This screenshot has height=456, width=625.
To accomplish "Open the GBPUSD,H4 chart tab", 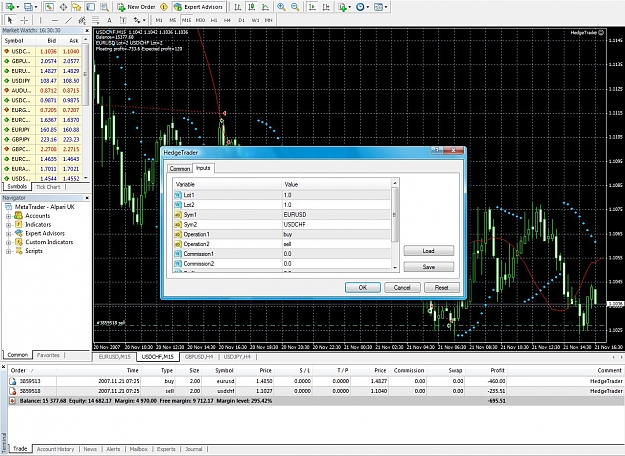I will pyautogui.click(x=199, y=356).
